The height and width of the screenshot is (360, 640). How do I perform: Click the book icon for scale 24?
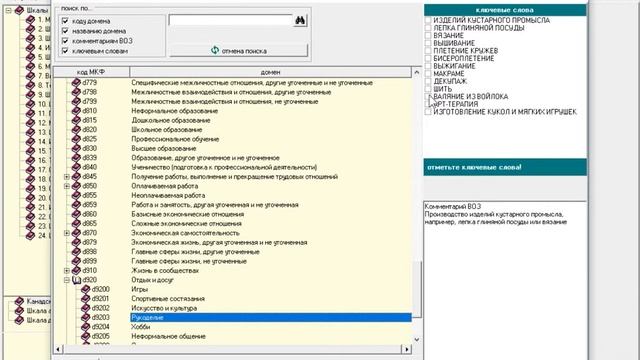30,236
